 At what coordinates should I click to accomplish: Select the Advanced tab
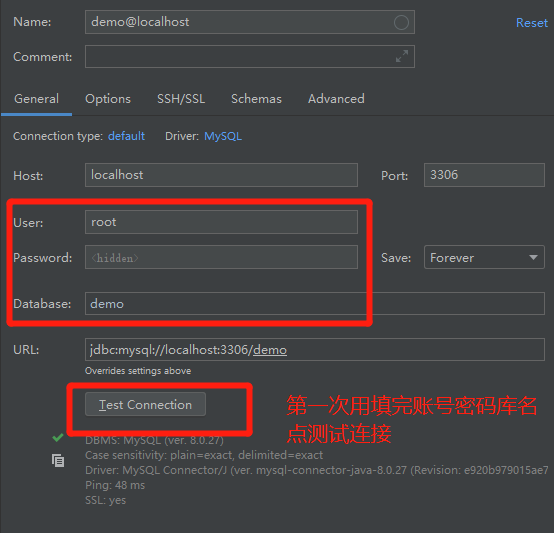(336, 99)
